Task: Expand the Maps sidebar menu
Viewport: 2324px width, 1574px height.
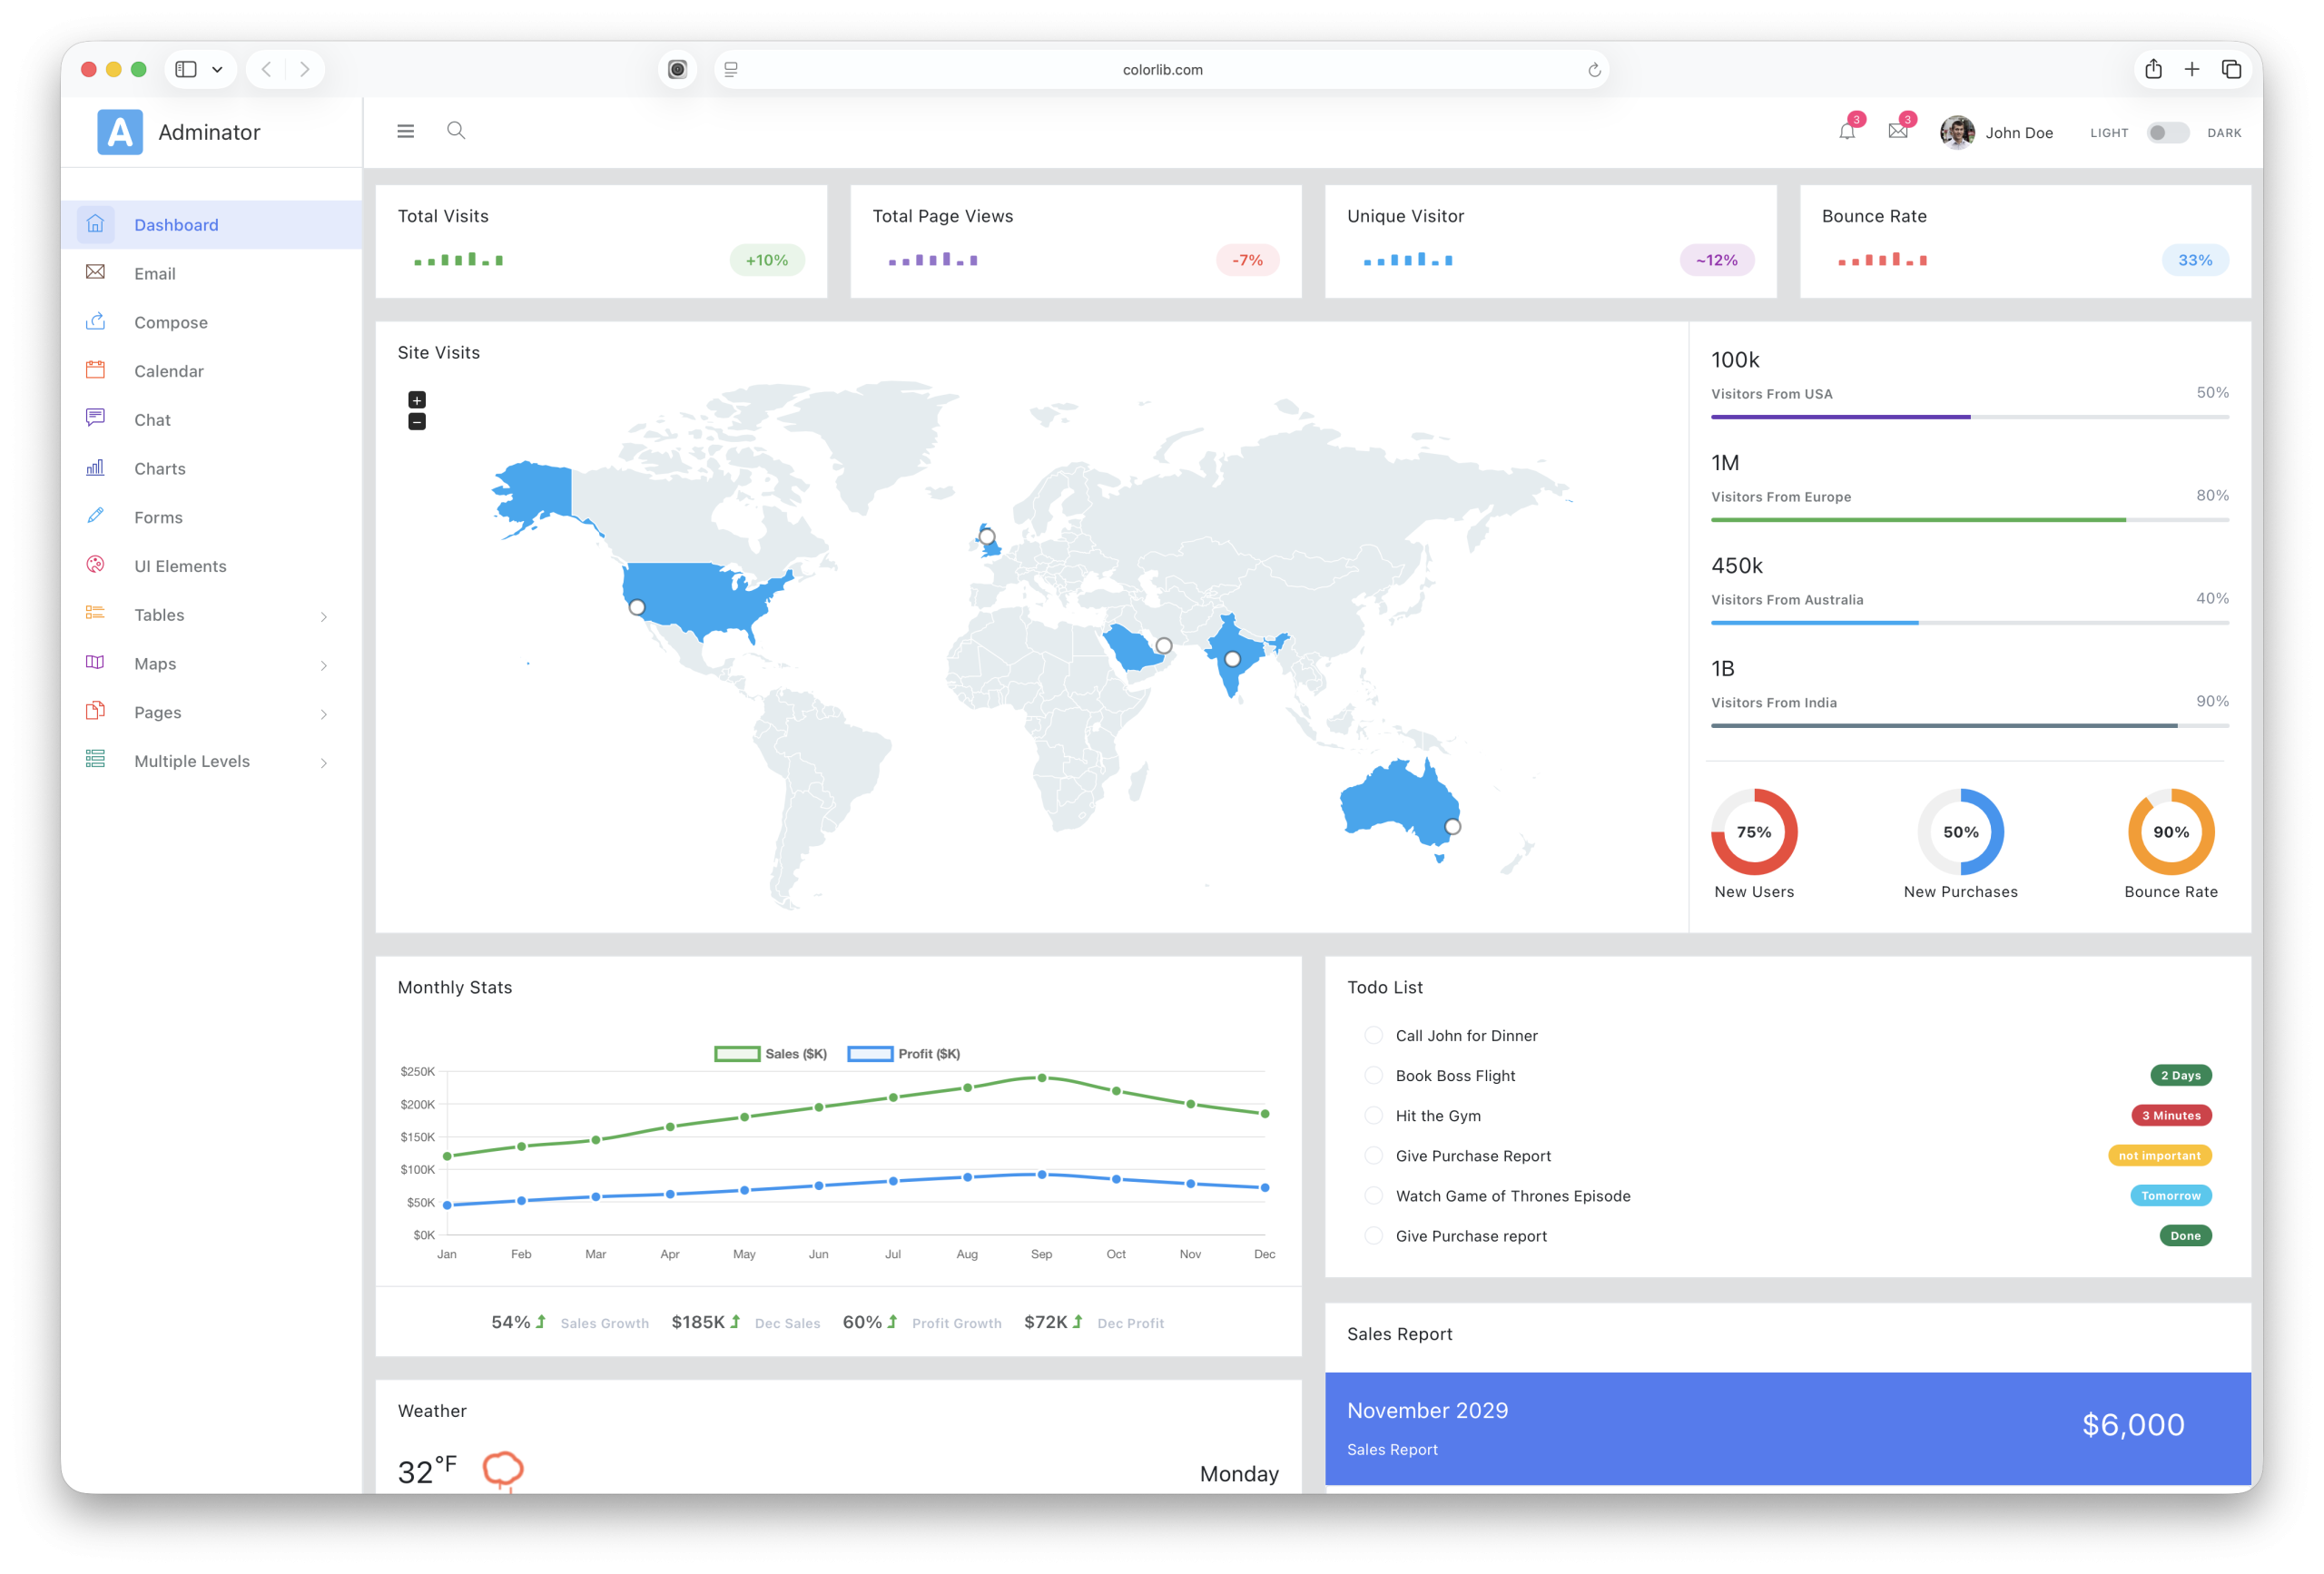Action: (x=155, y=663)
